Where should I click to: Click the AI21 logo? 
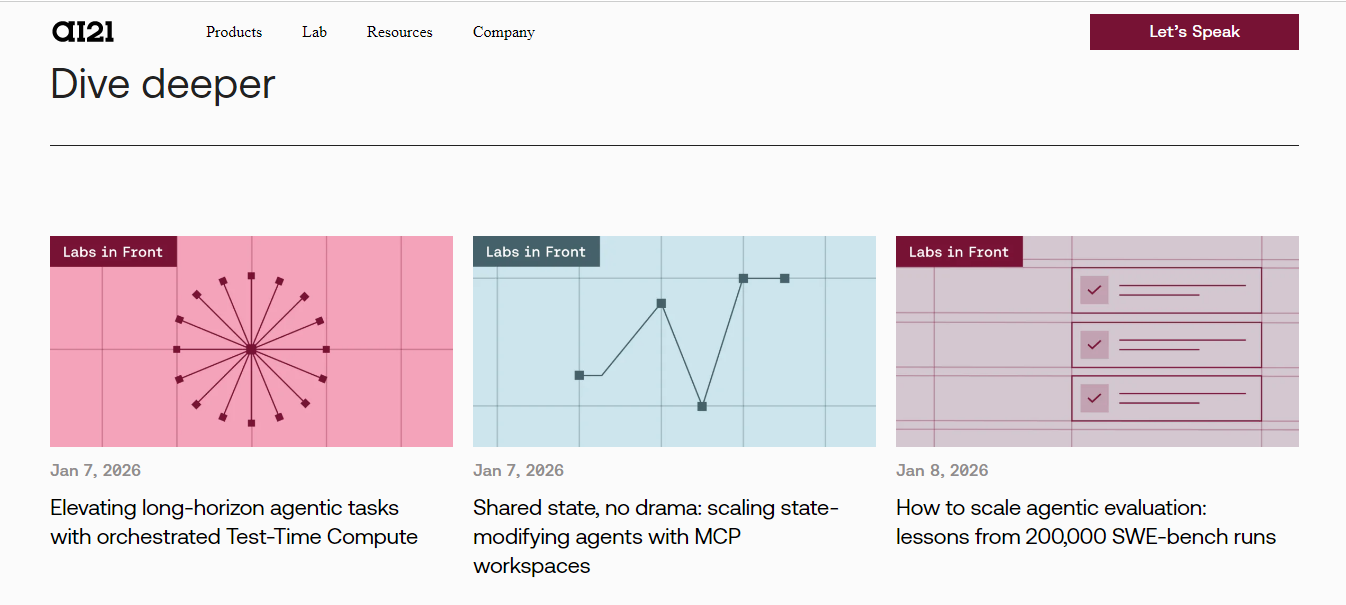click(83, 32)
